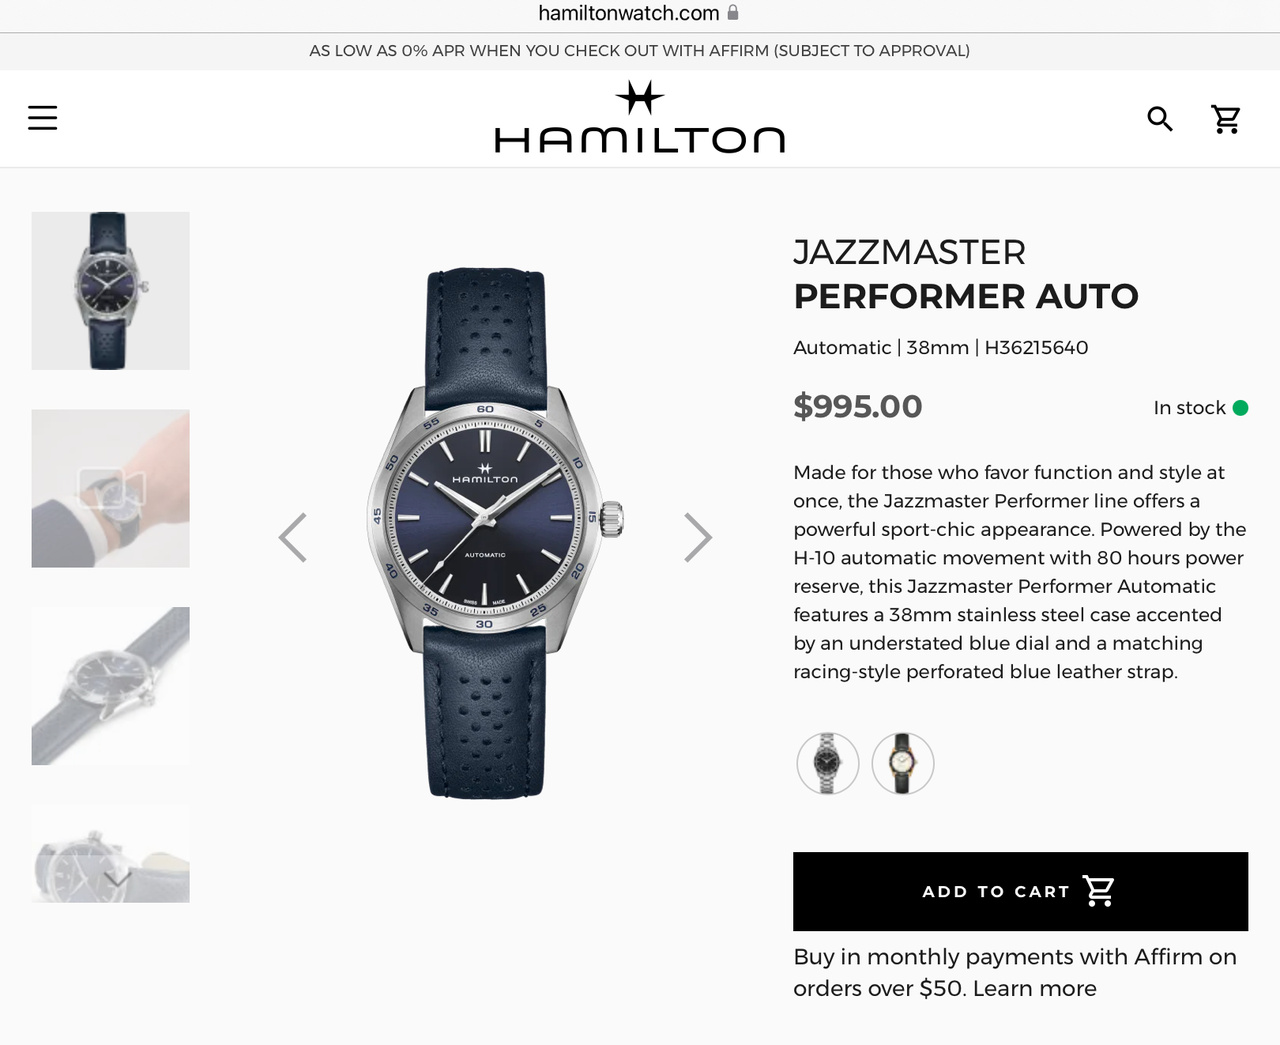Show next product image with right arrow
This screenshot has height=1045, width=1280.
coord(698,537)
